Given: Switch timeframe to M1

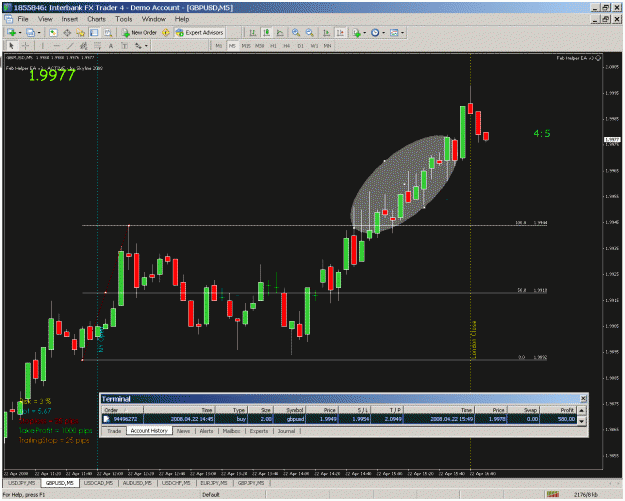Looking at the screenshot, I should (218, 46).
